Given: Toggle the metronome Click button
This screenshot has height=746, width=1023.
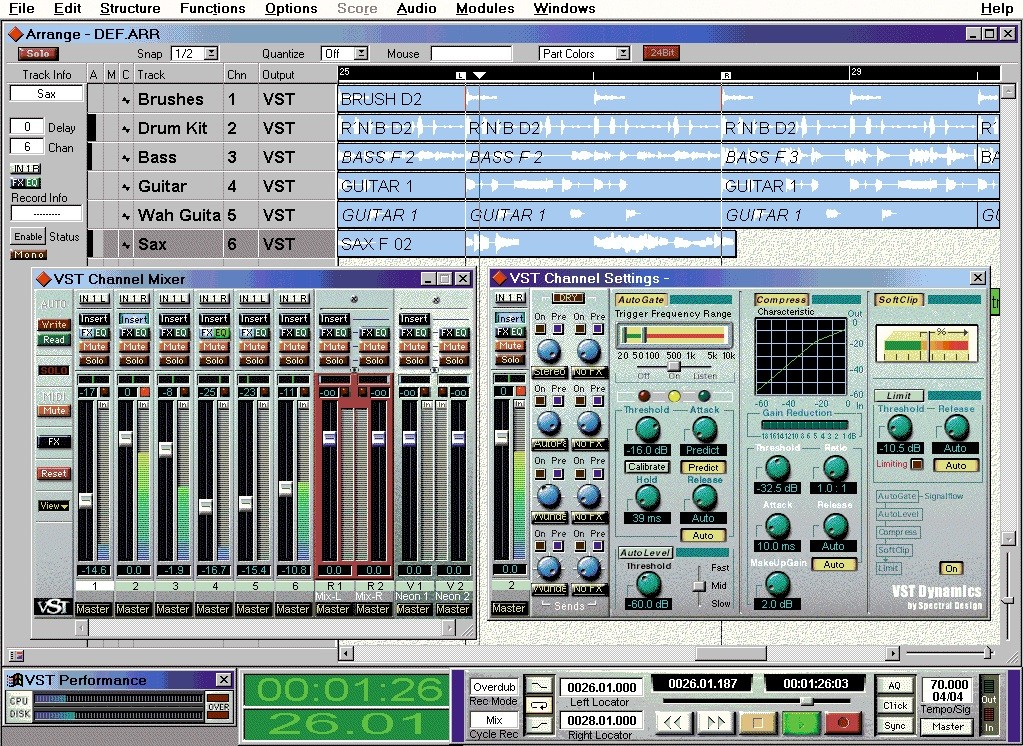Looking at the screenshot, I should pos(894,705).
